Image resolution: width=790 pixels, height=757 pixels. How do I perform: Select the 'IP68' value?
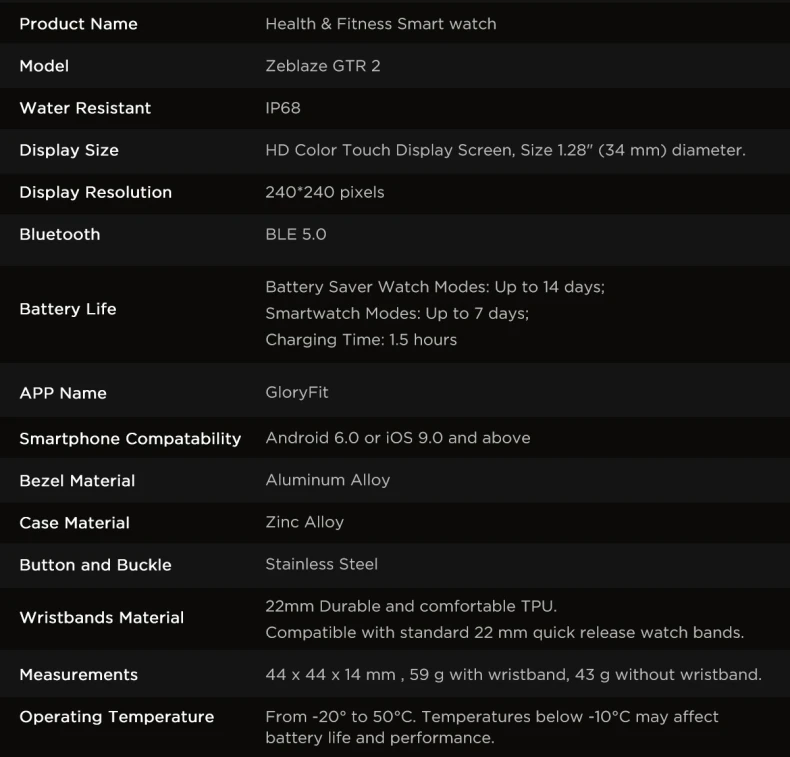click(283, 108)
